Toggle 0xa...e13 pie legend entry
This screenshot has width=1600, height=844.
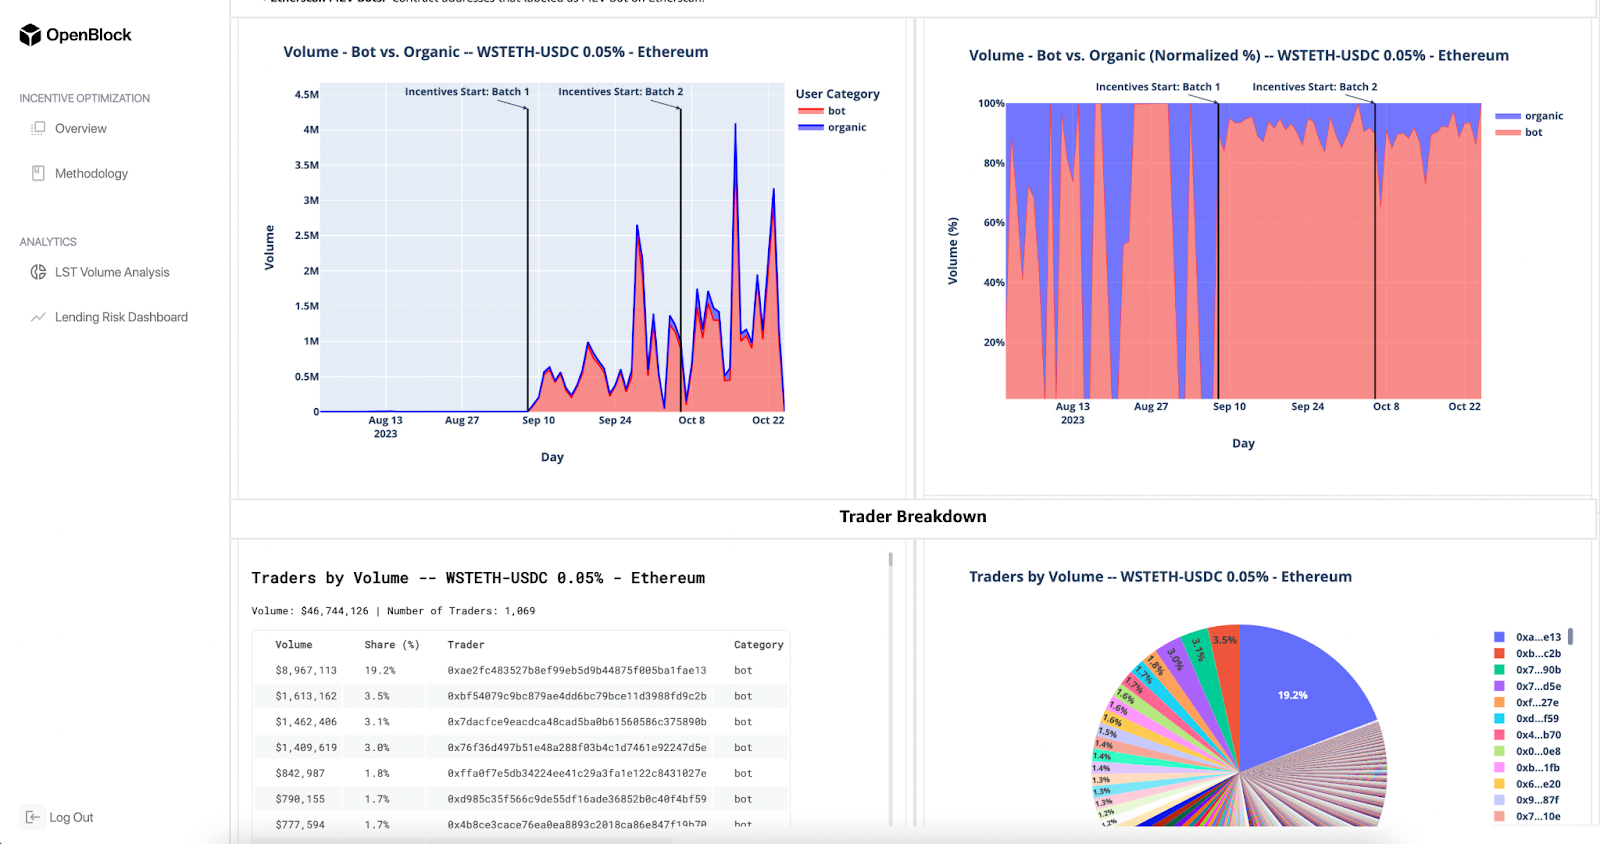(1527, 637)
